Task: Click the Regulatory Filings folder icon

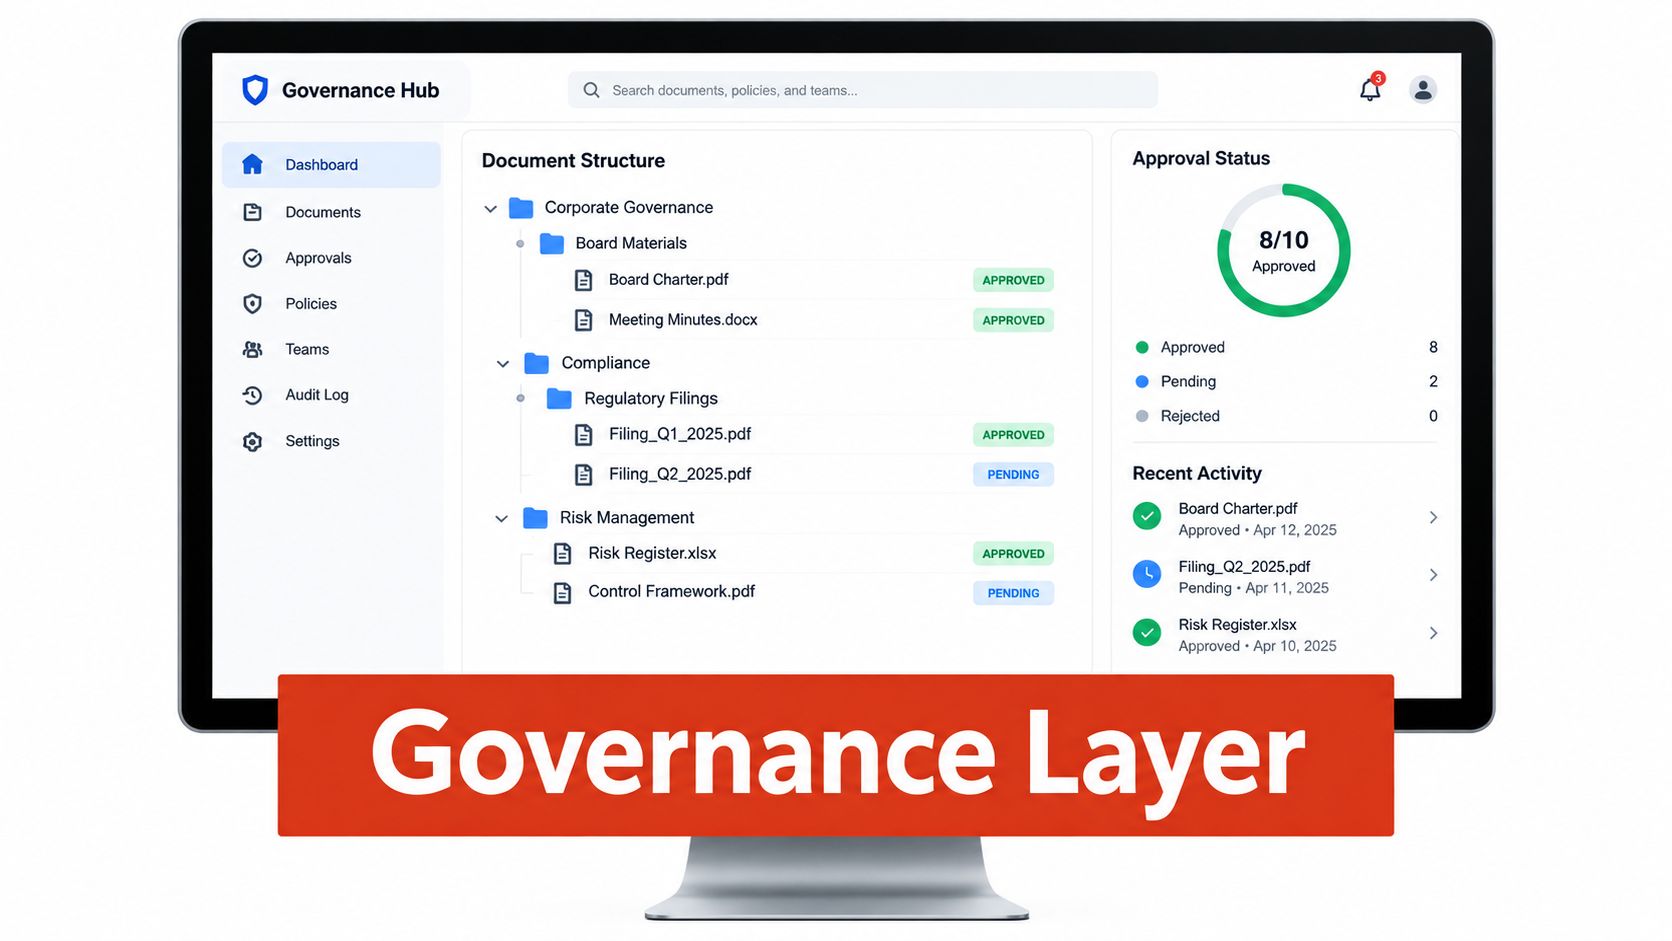Action: (x=559, y=399)
